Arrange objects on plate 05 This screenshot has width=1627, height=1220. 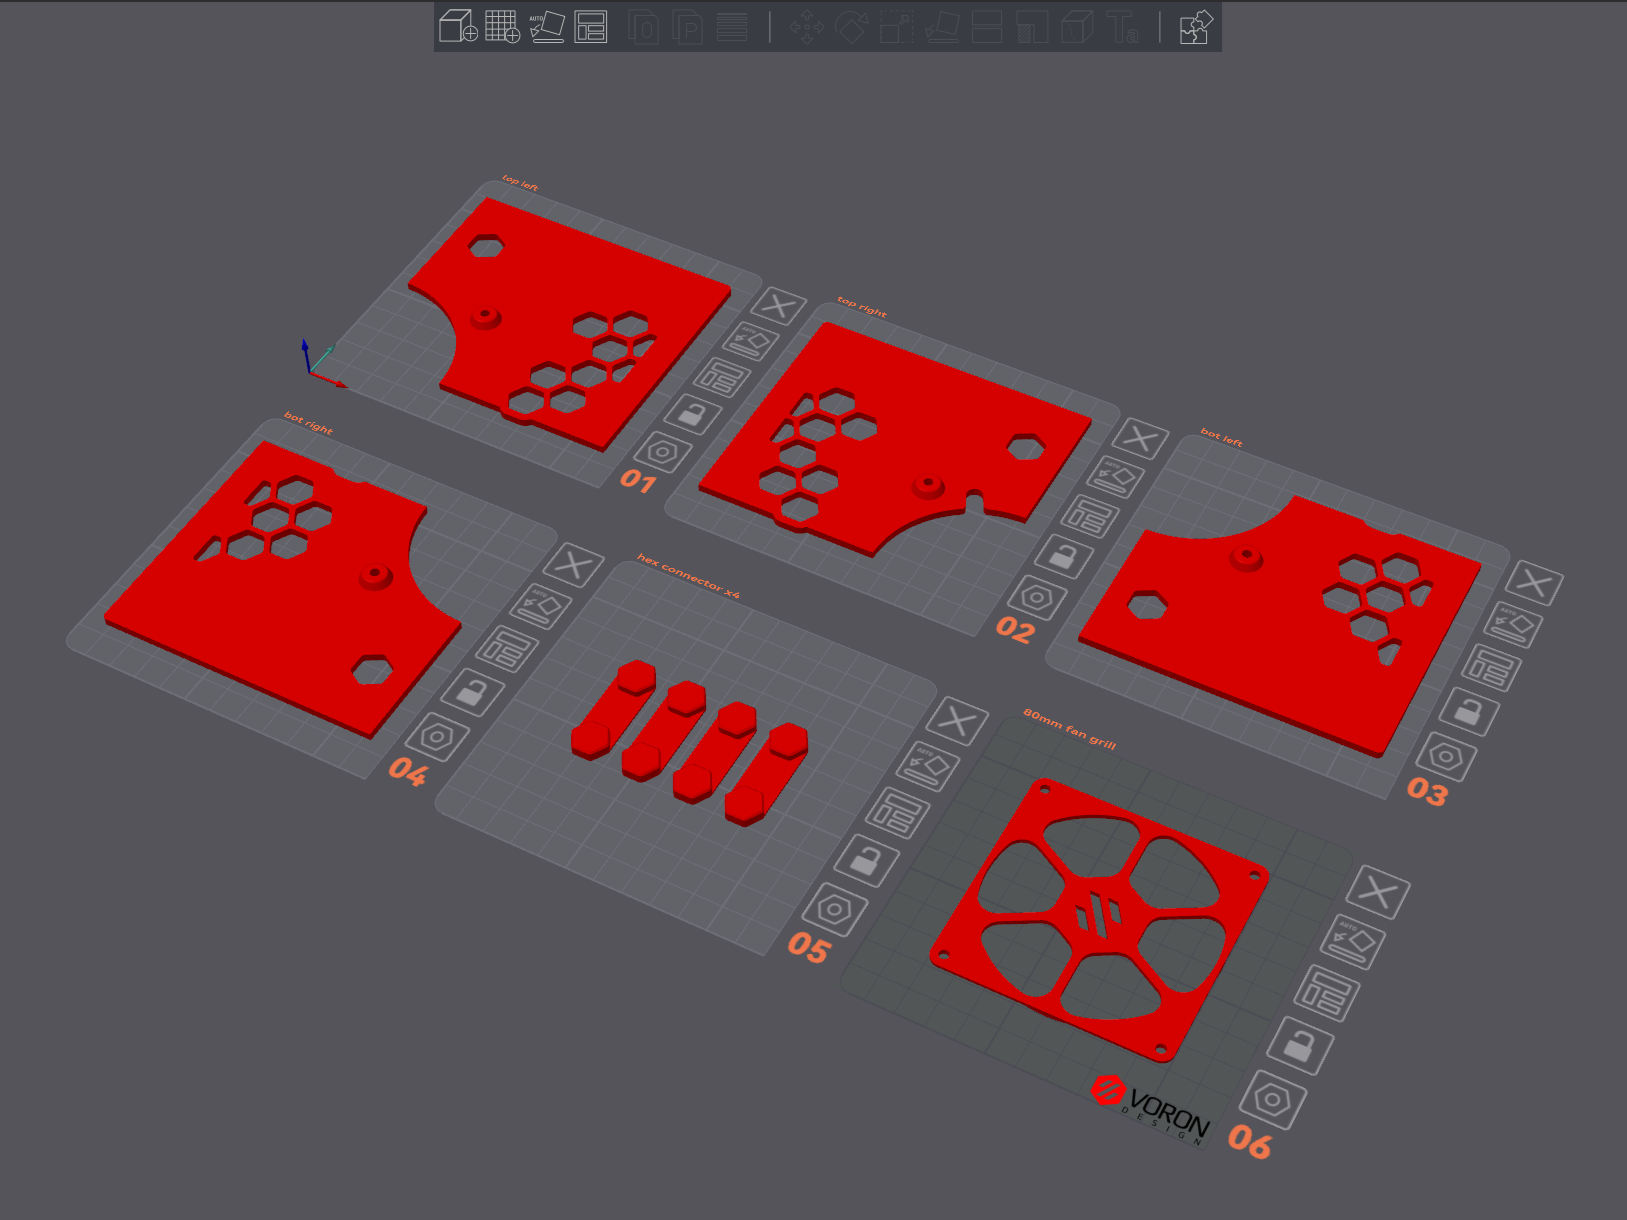[x=898, y=812]
